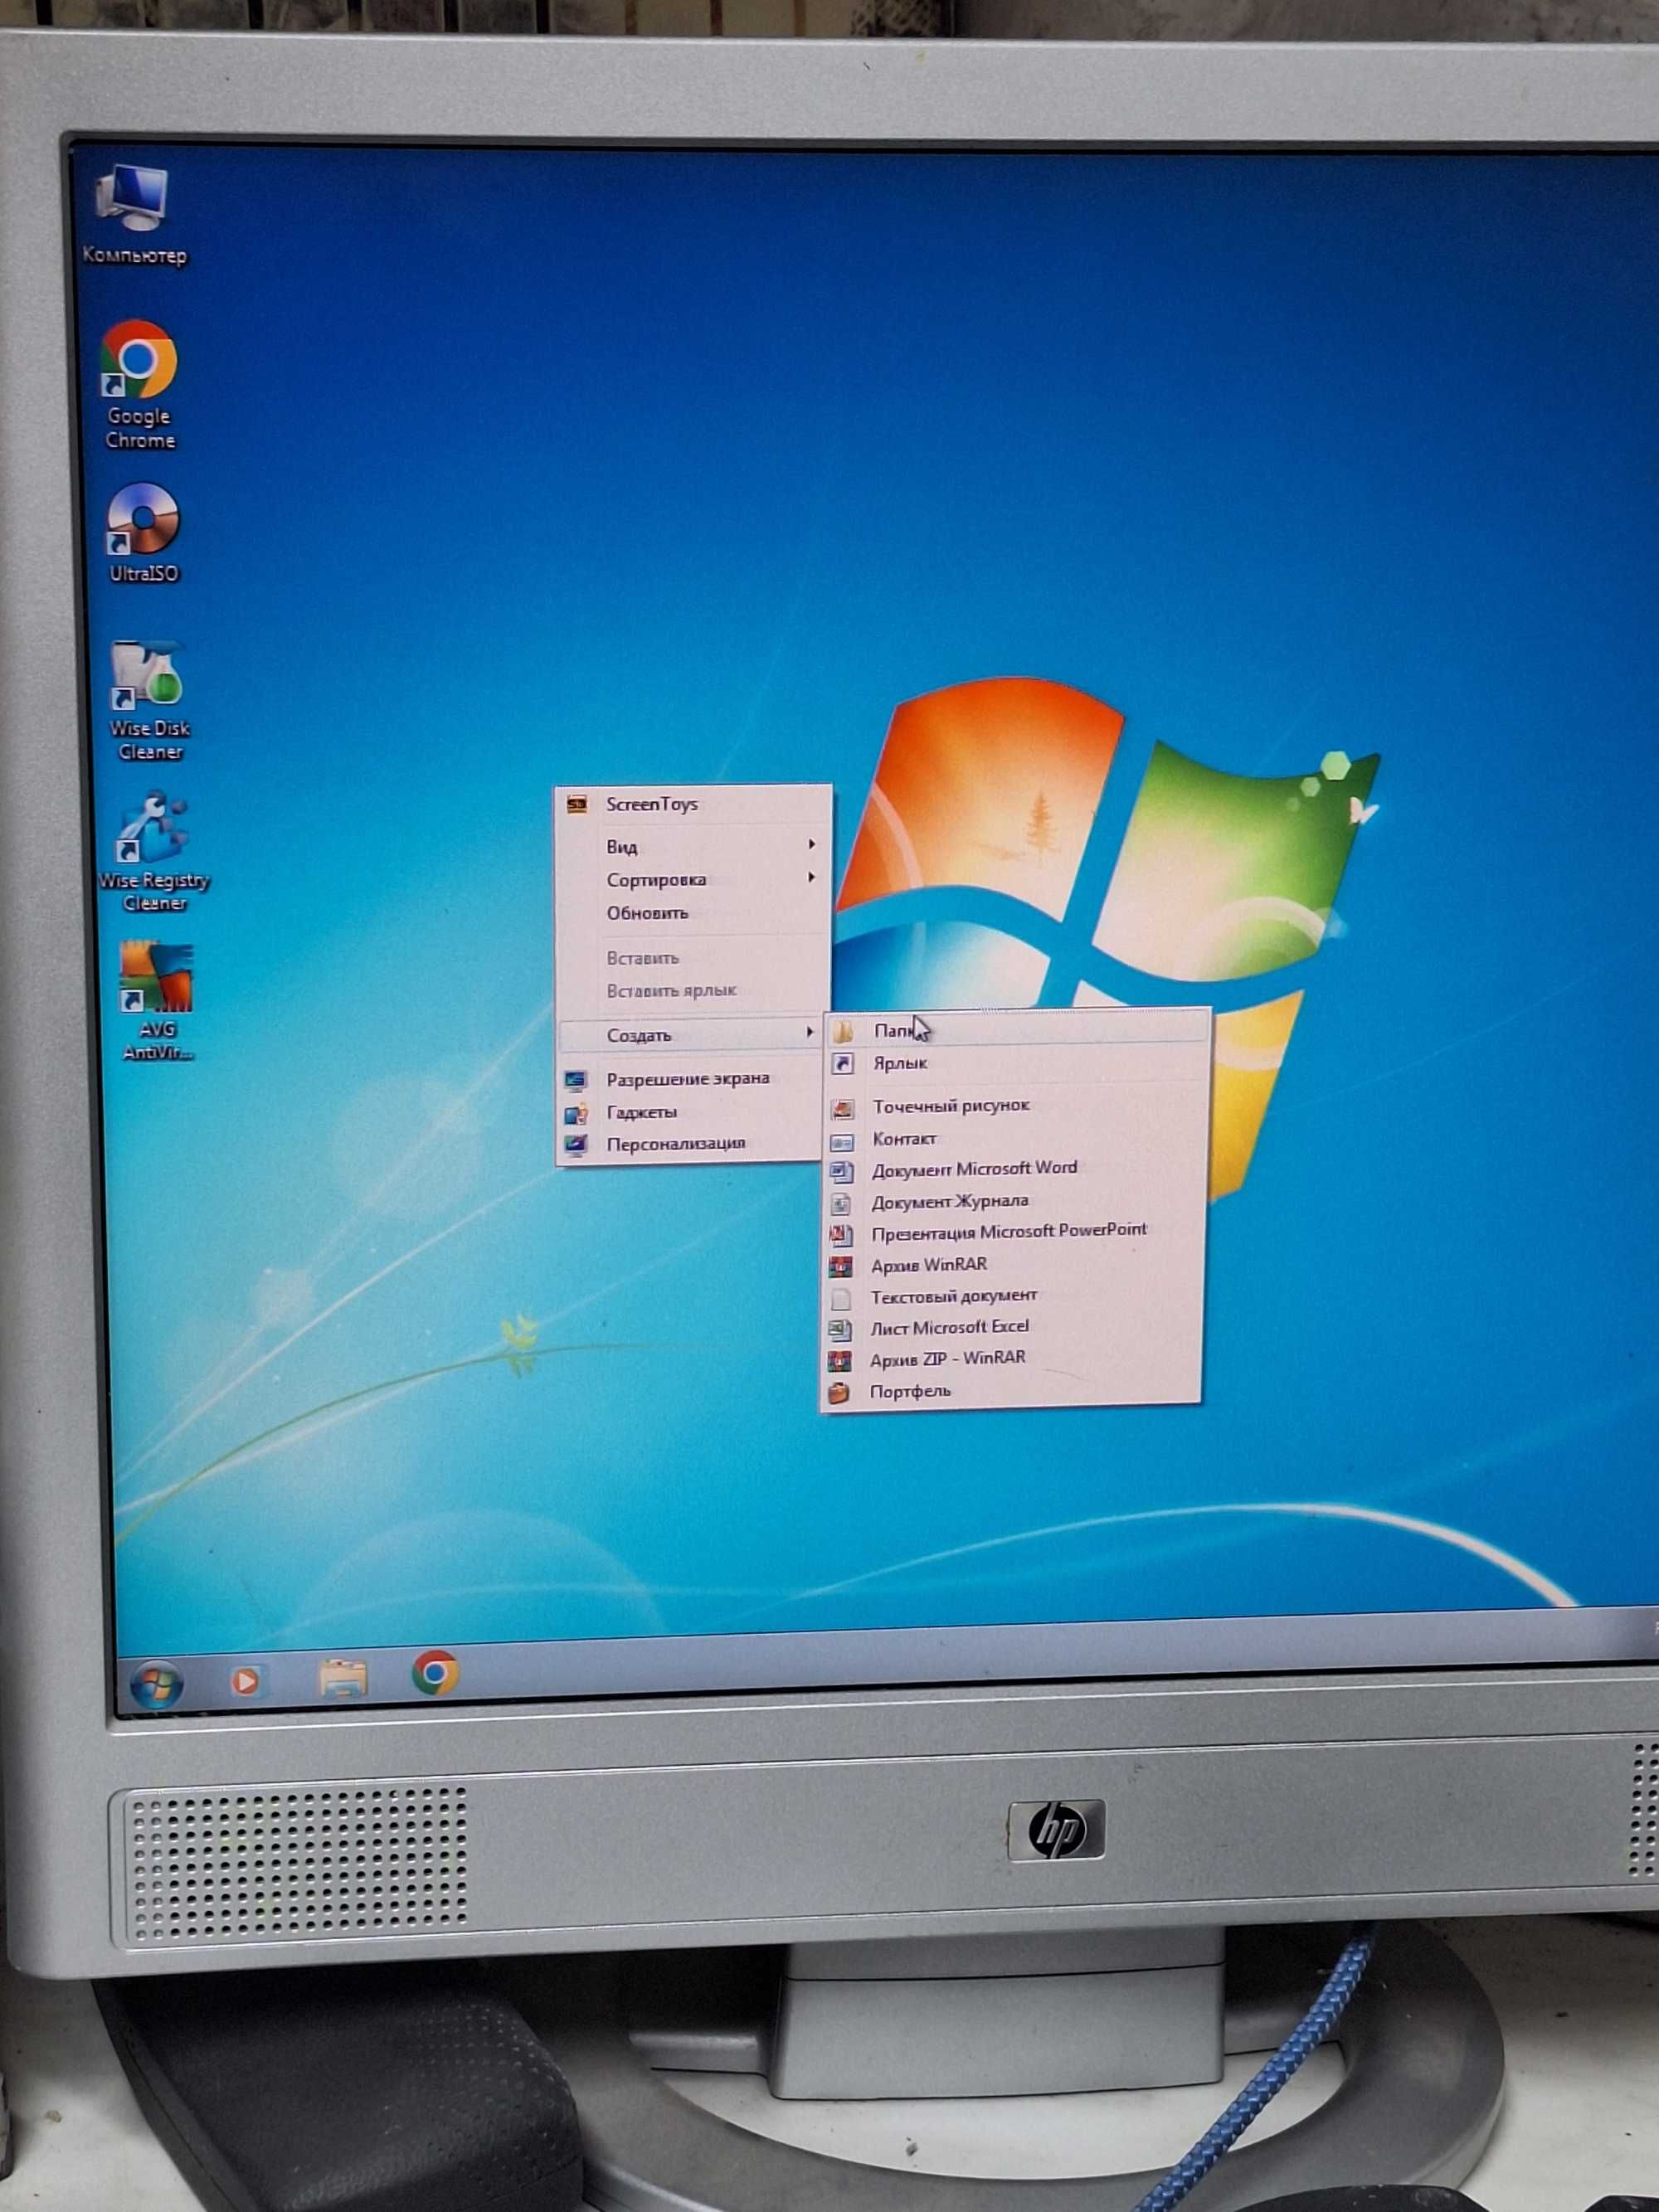Create a Лист Microsoft Excel

(x=1012, y=1327)
